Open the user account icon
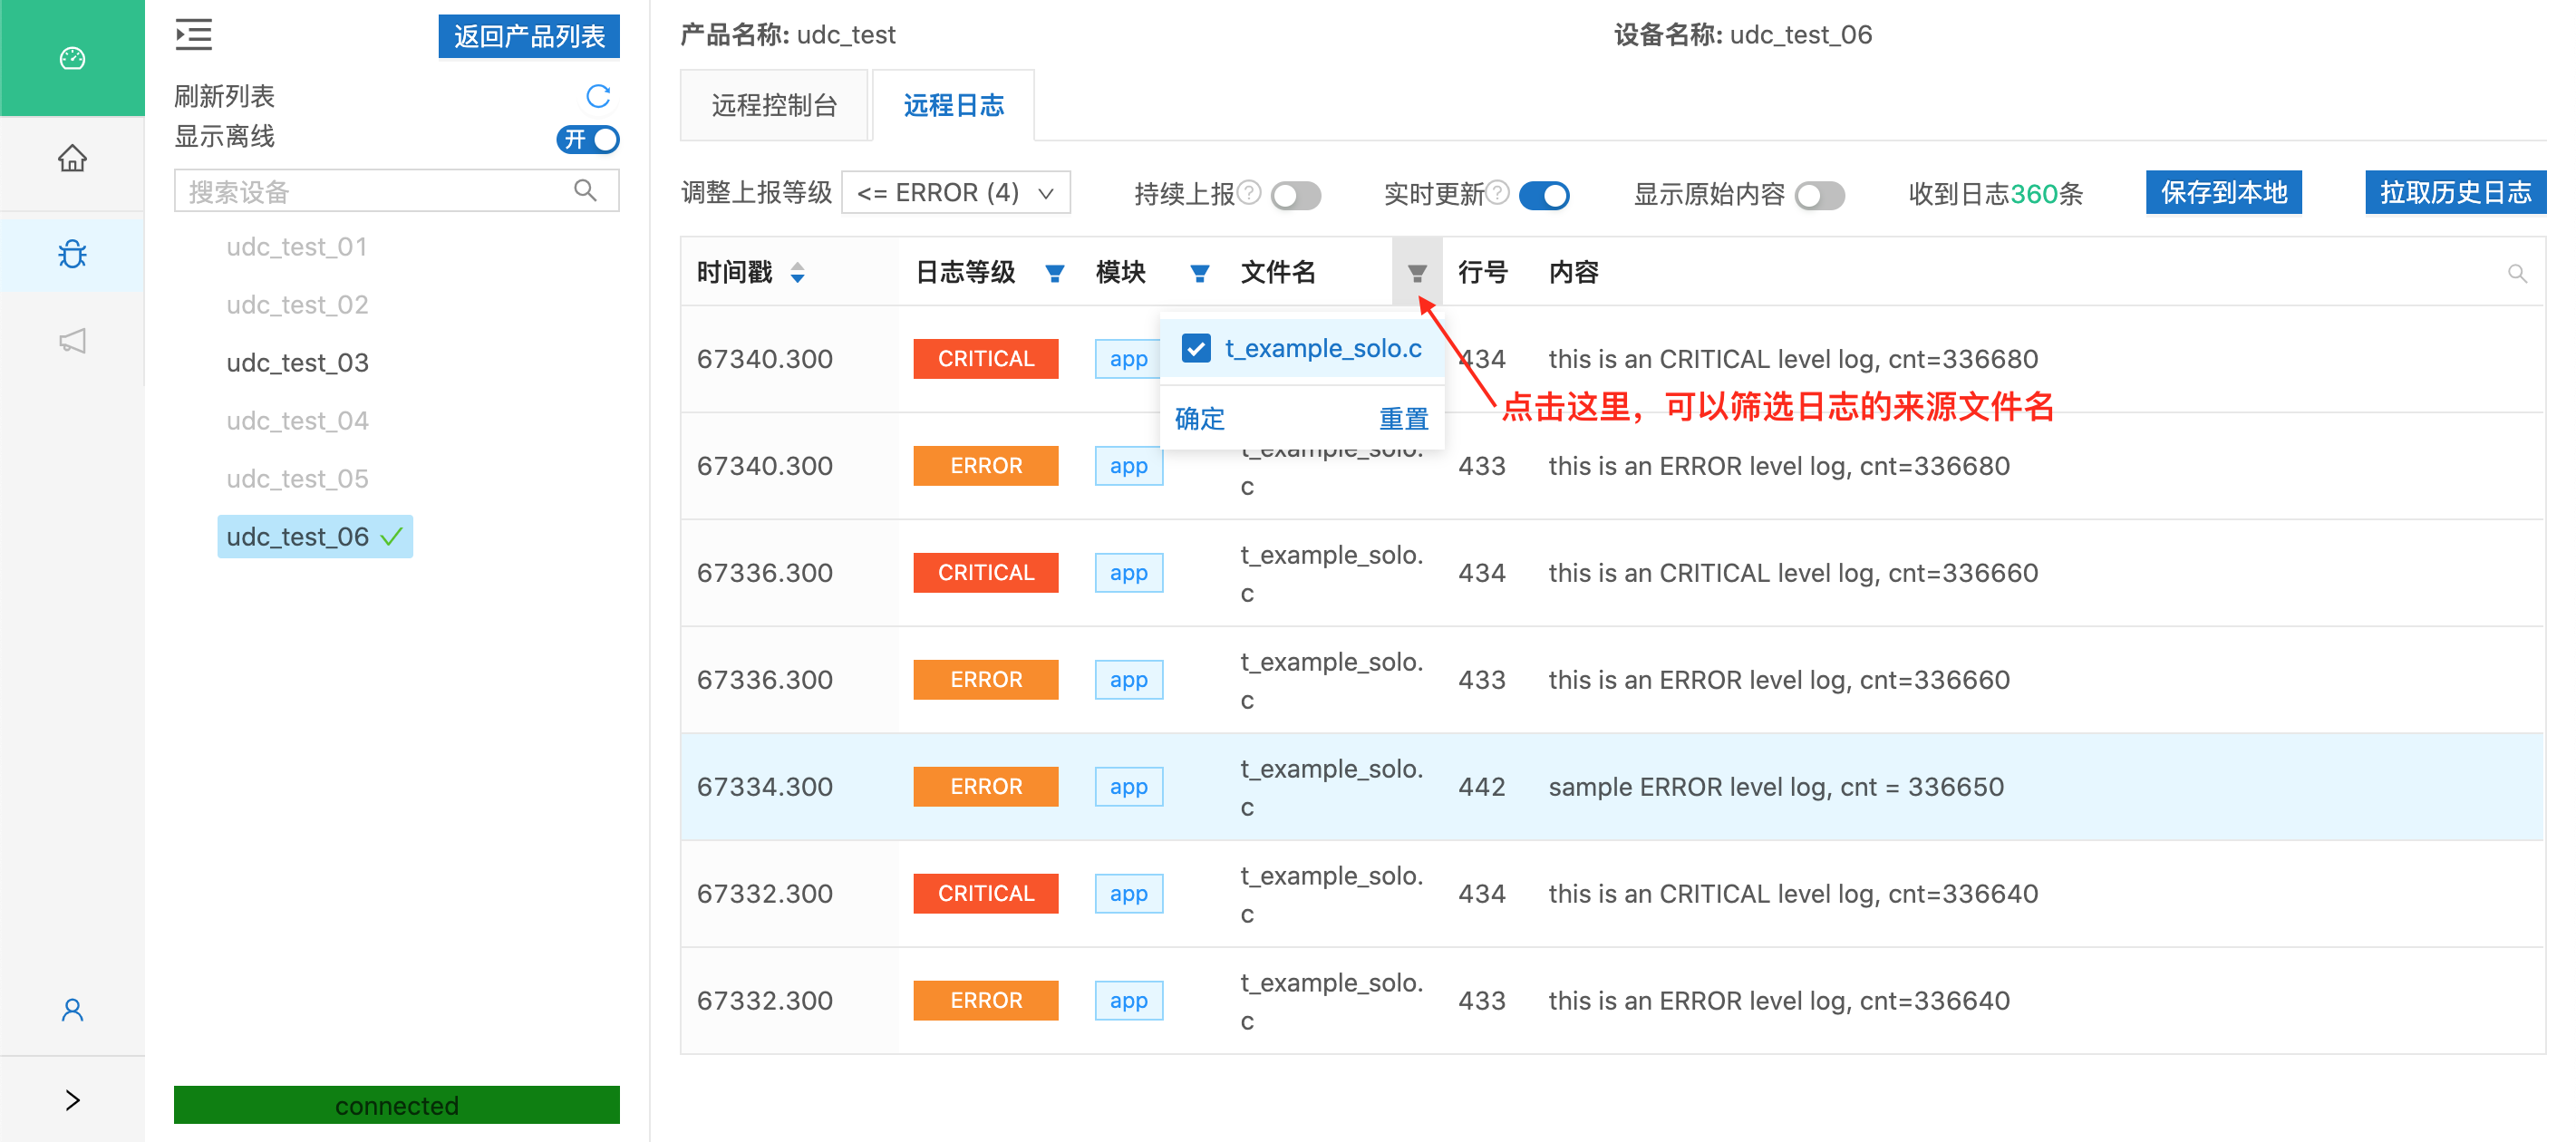 72,1010
